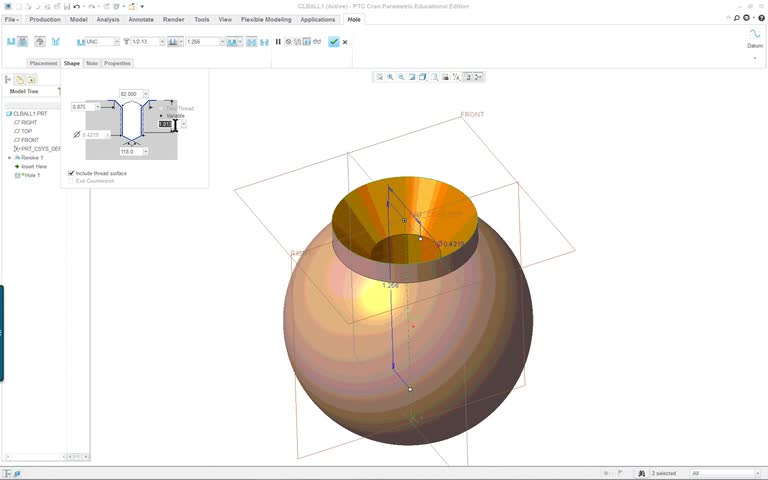
Task: Click the verify glasses icon
Action: [x=317, y=42]
